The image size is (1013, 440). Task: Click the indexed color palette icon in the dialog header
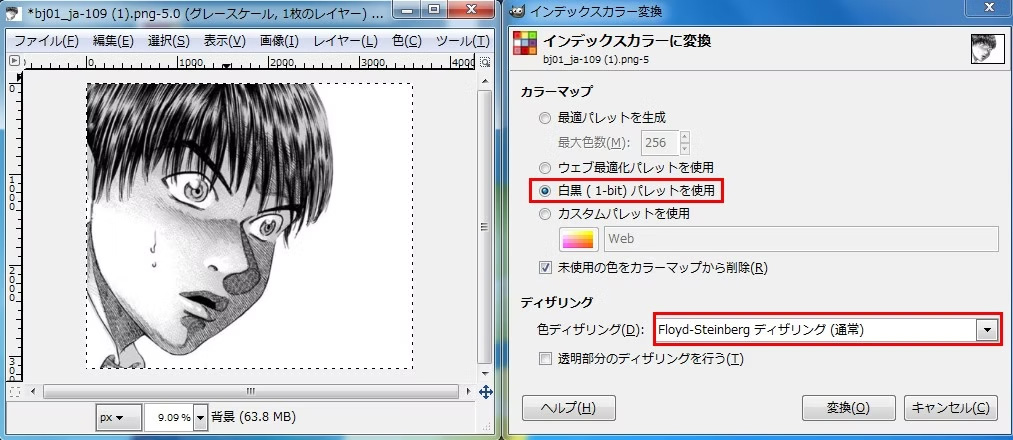pos(524,45)
